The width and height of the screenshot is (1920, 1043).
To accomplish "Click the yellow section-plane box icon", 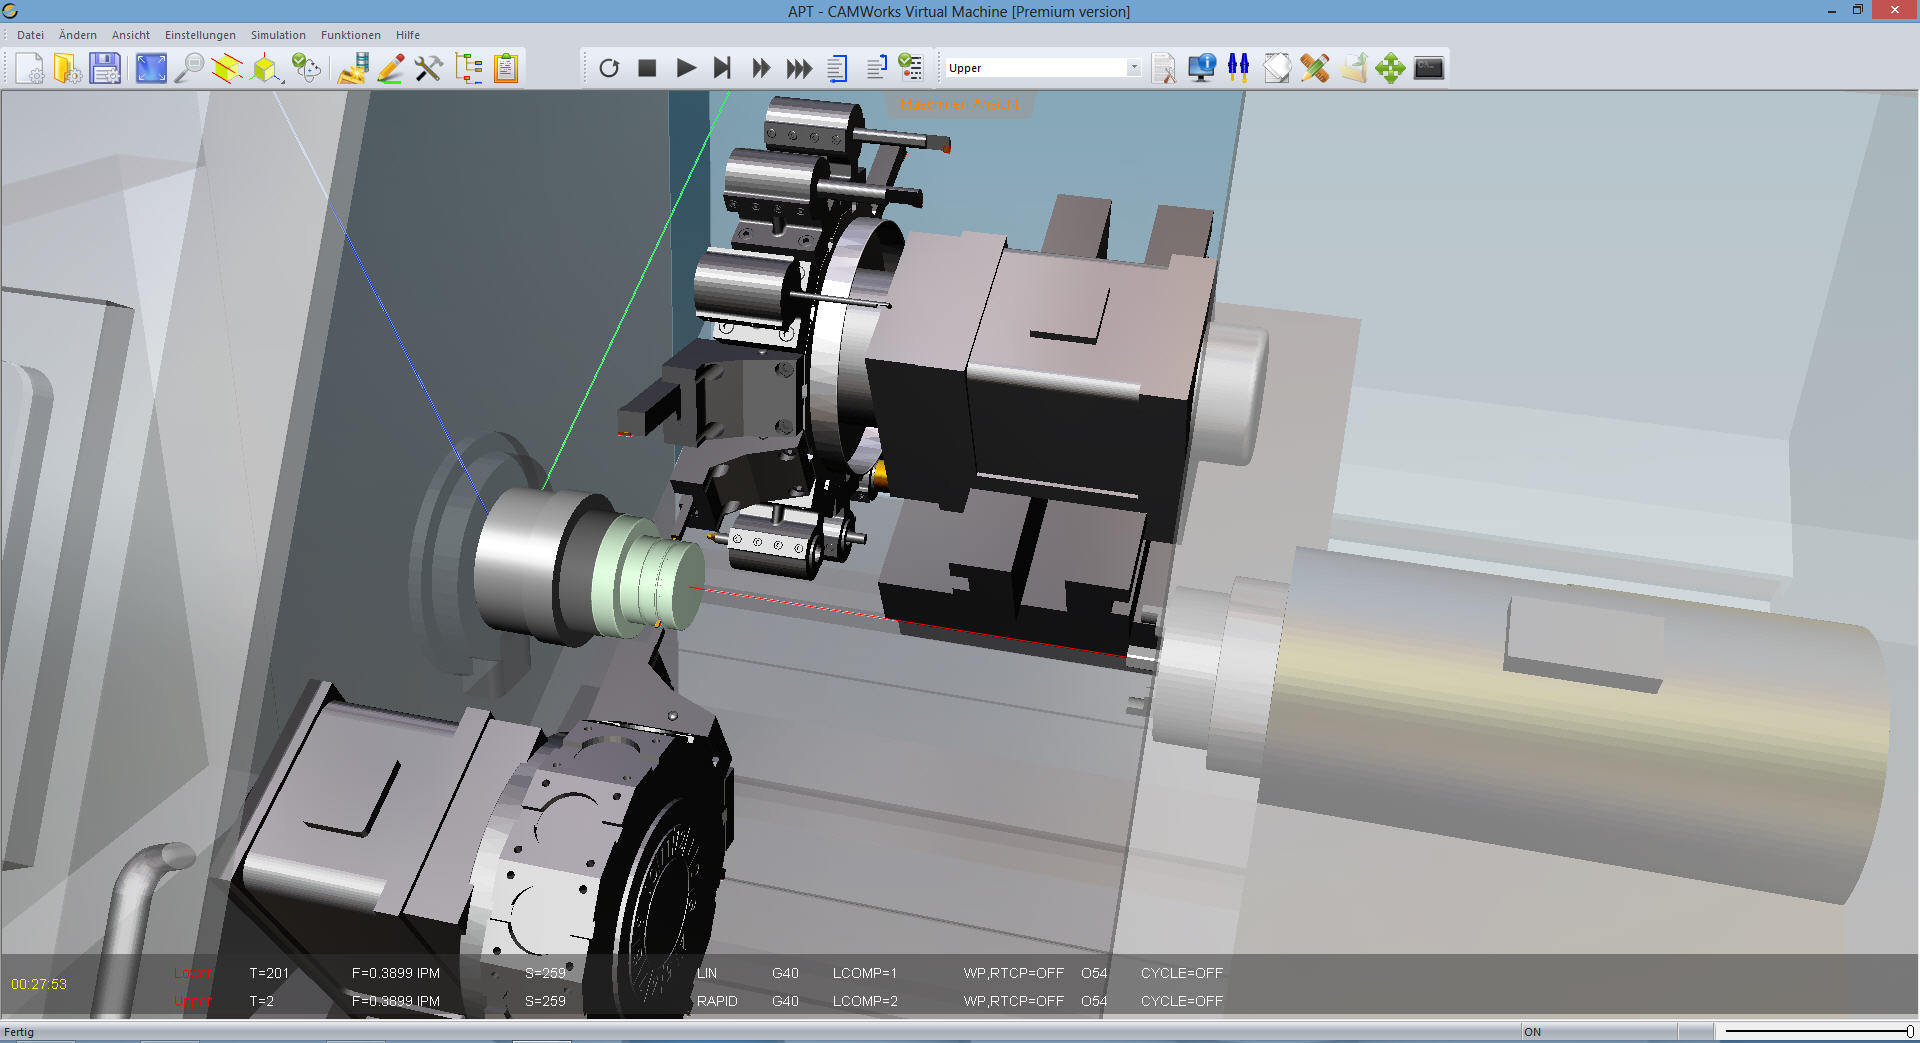I will (x=227, y=68).
